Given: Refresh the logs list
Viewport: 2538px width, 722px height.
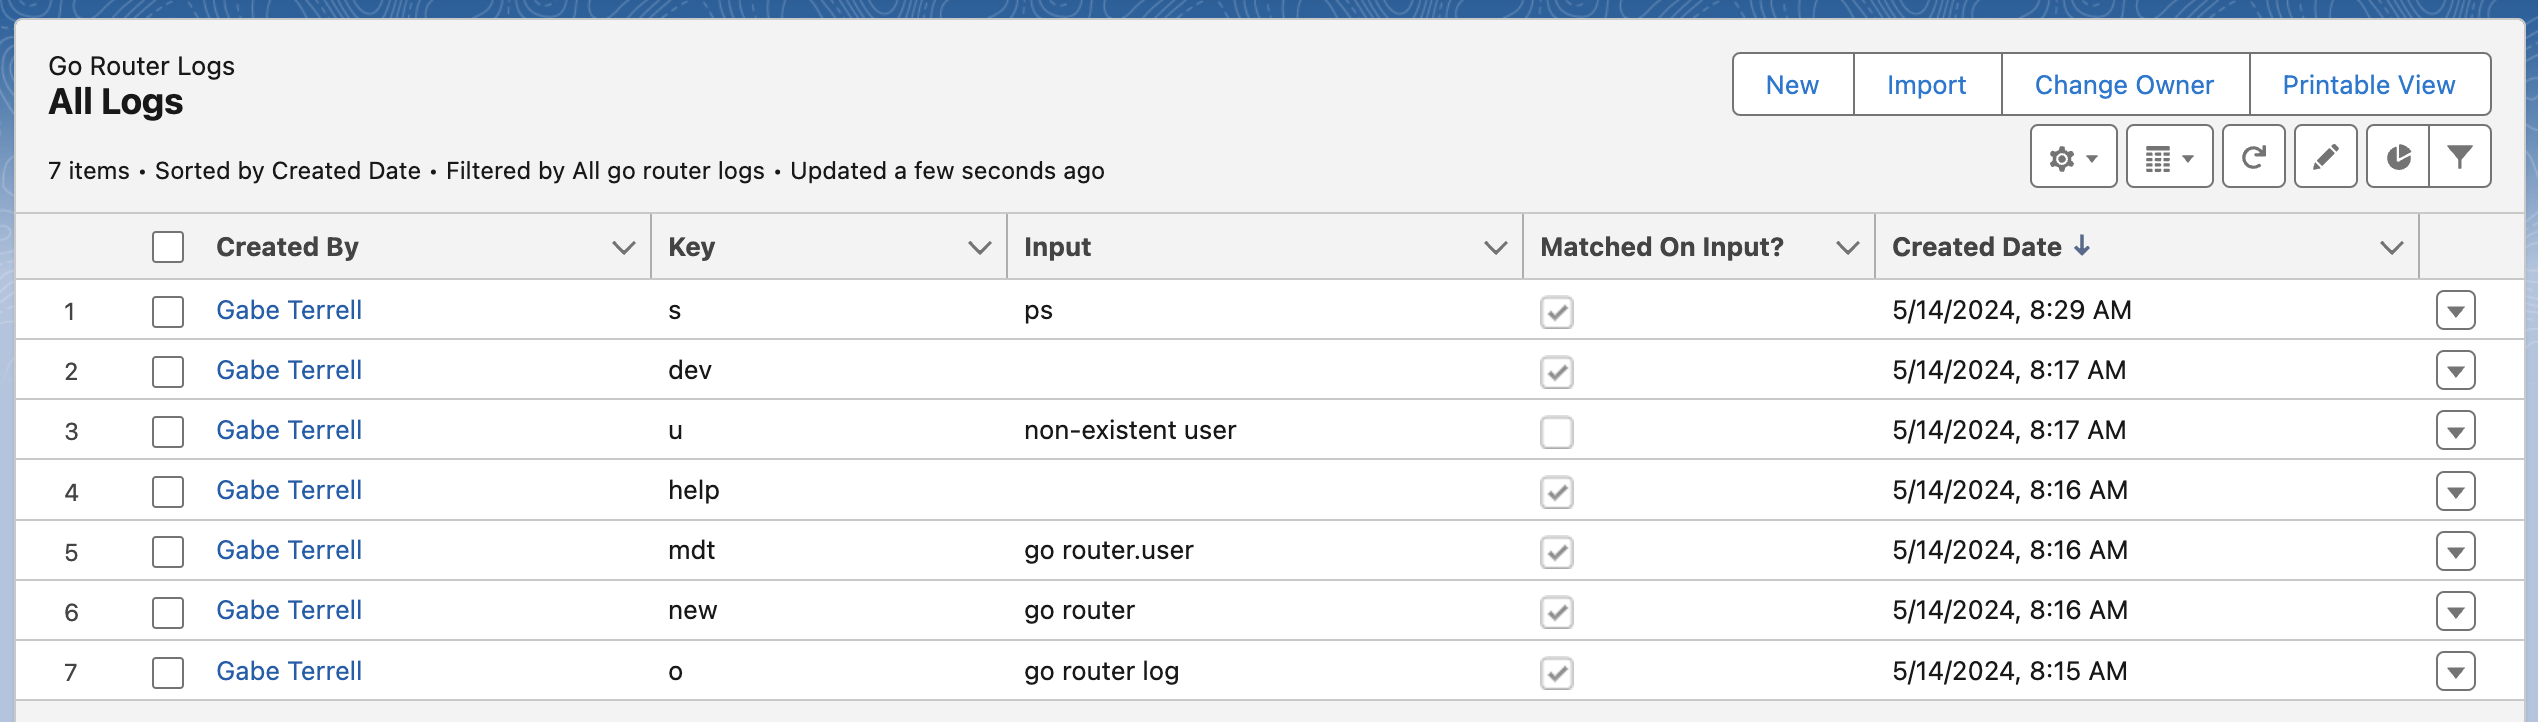Looking at the screenshot, I should point(2253,158).
